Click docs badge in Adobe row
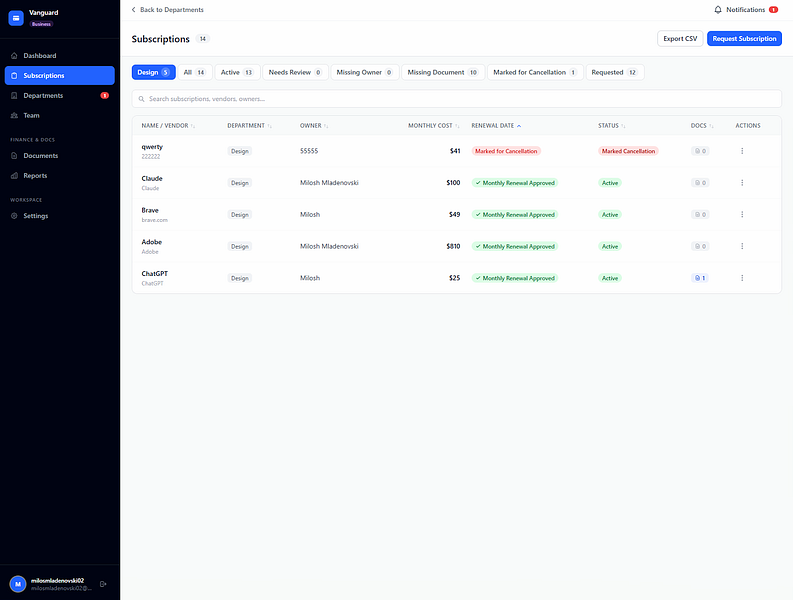Image resolution: width=793 pixels, height=600 pixels. (x=700, y=246)
